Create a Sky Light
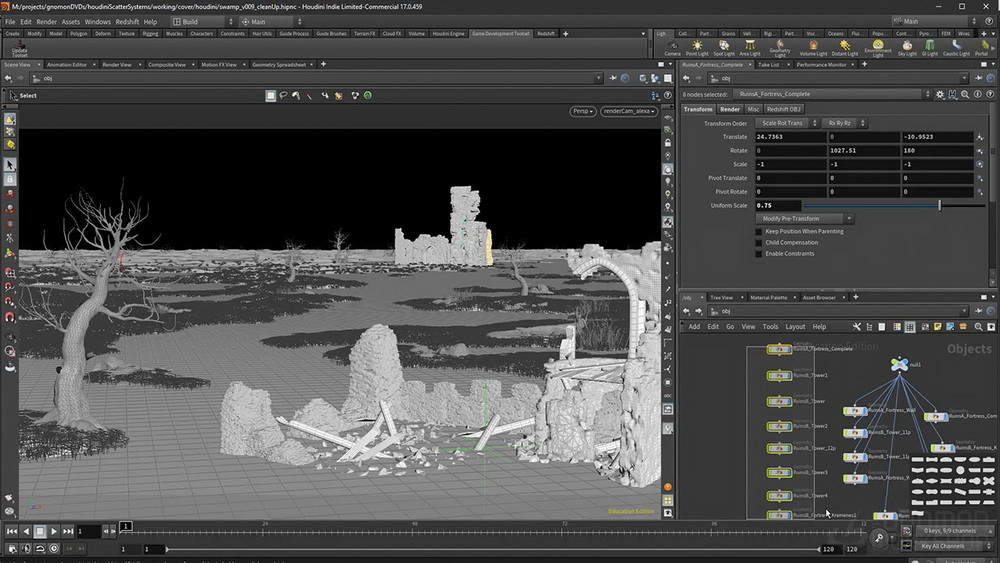 tap(907, 48)
